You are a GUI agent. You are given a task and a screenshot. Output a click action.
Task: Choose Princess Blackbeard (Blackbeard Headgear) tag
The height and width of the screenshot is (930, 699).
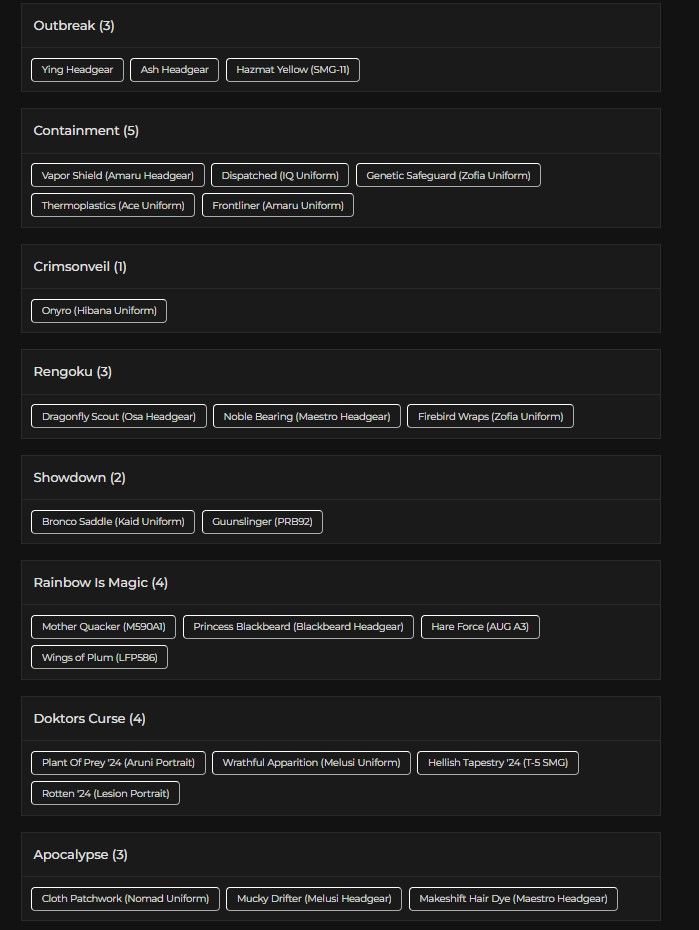(x=298, y=627)
